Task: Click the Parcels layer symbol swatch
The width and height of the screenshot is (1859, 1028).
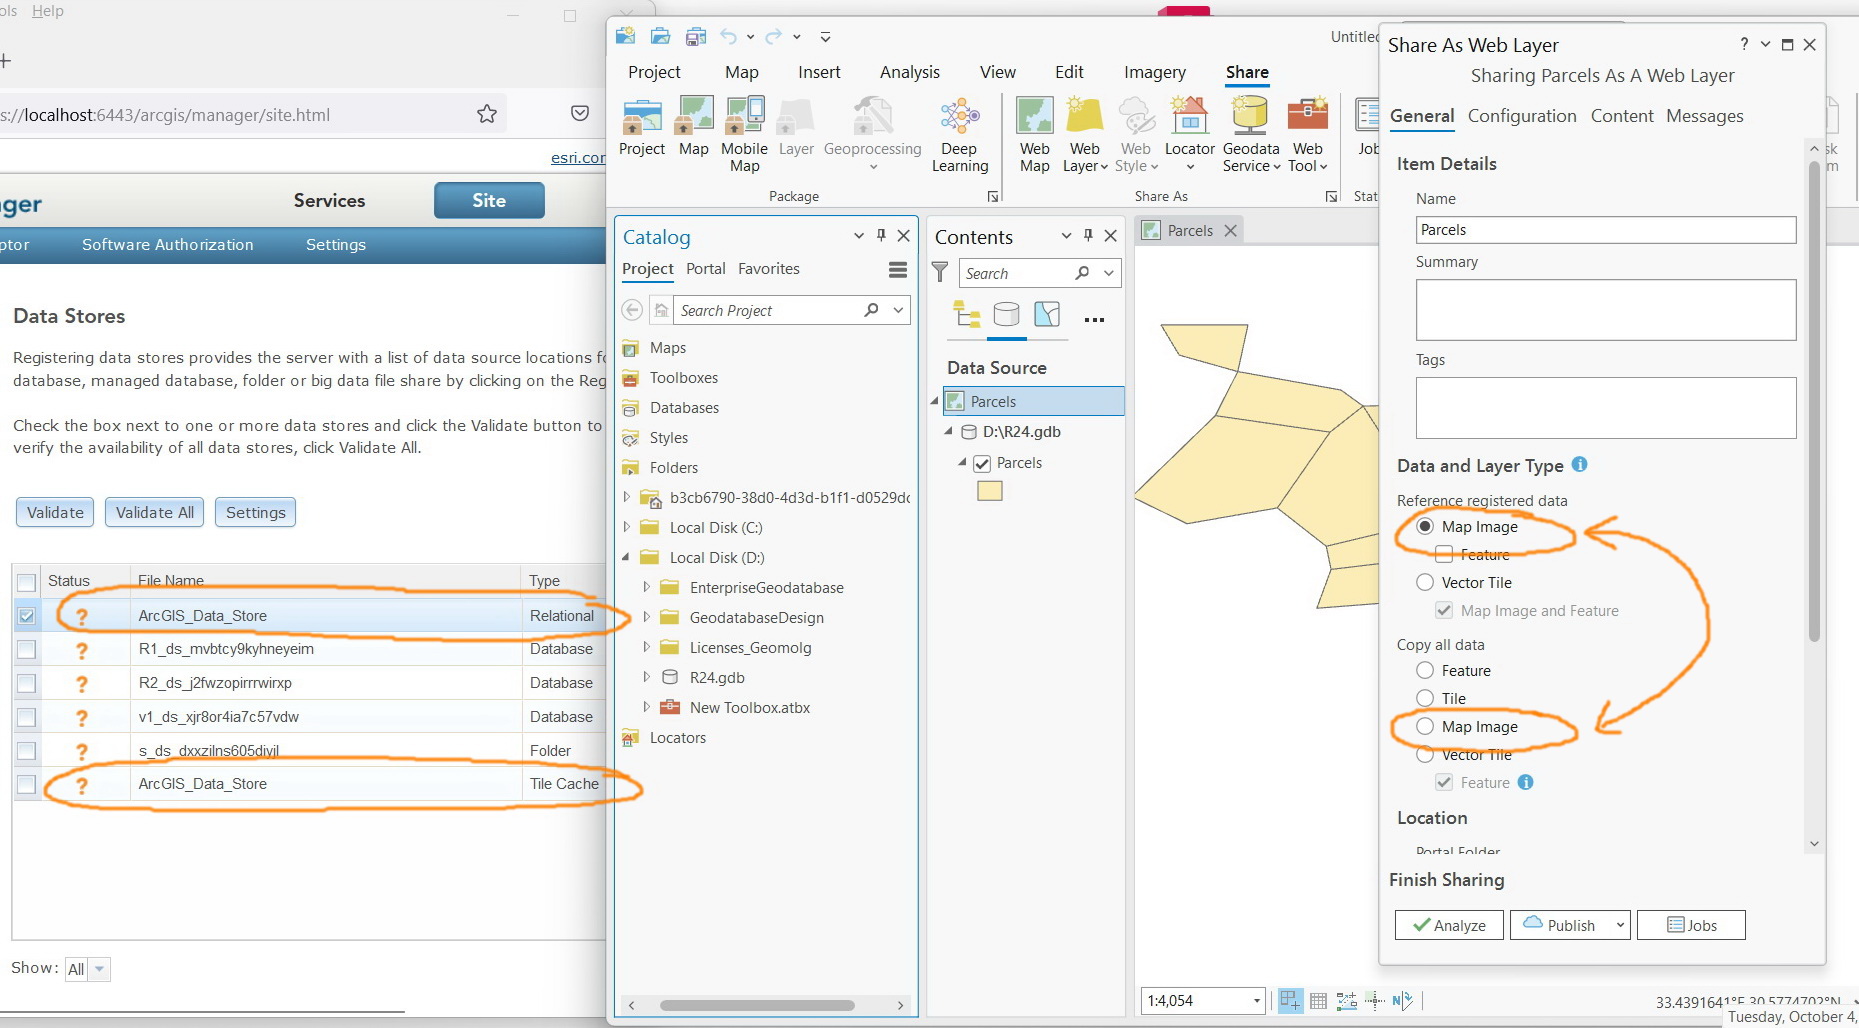Action: point(989,490)
